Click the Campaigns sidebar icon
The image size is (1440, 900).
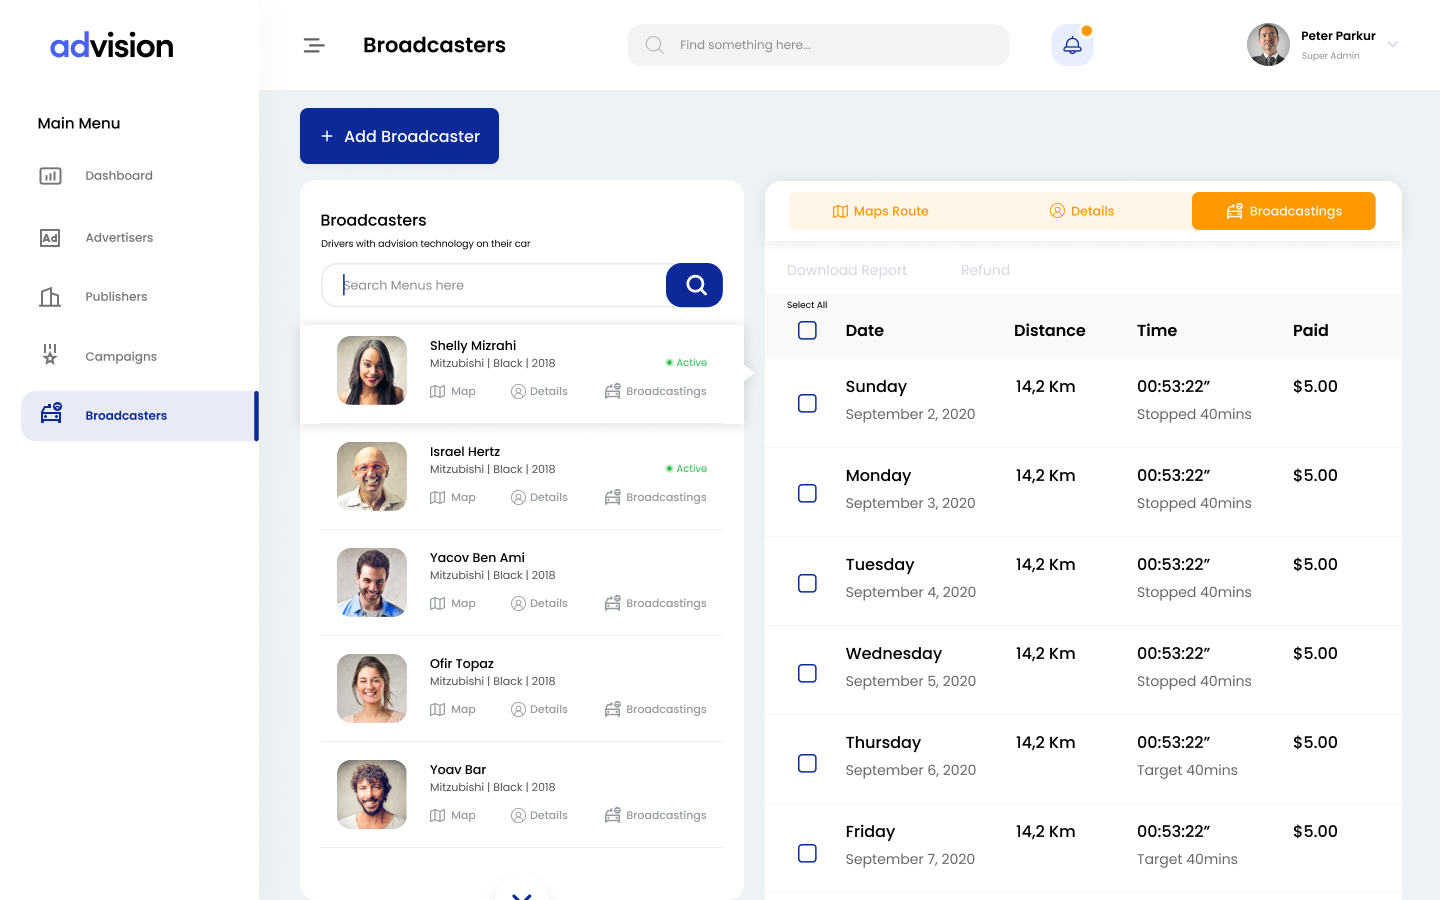tap(50, 356)
